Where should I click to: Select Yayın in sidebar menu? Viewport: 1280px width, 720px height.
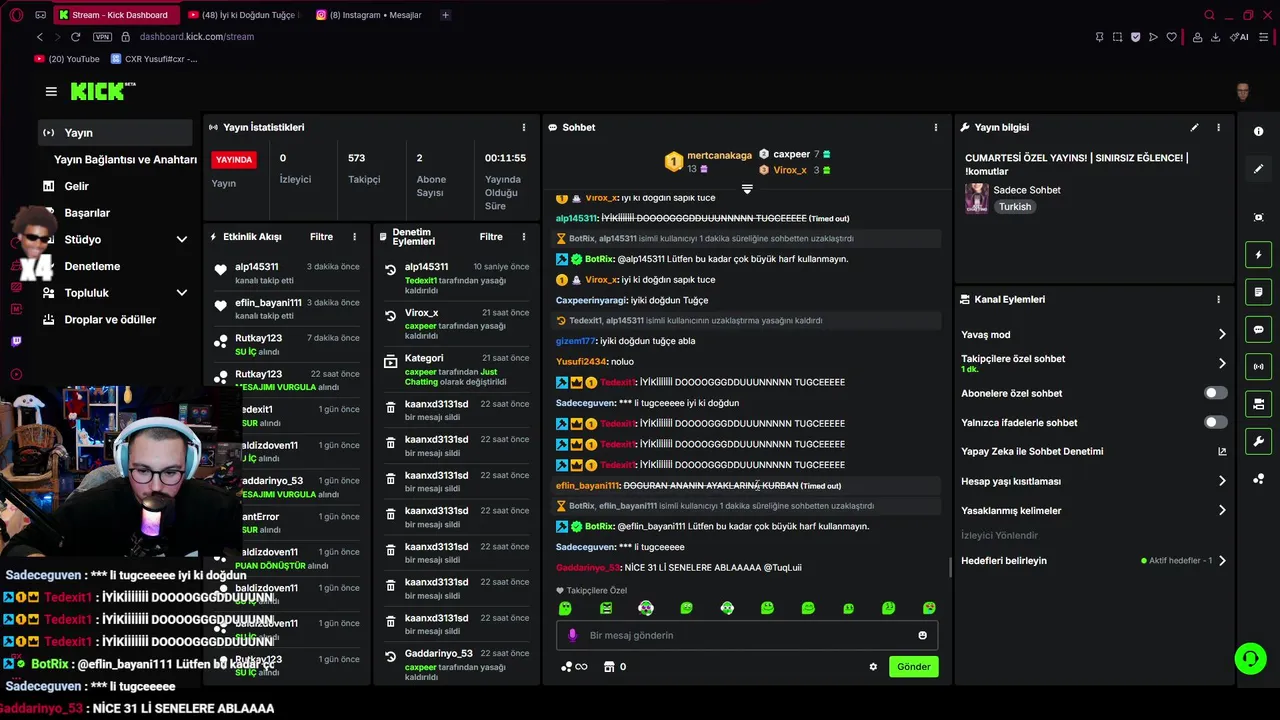point(115,133)
